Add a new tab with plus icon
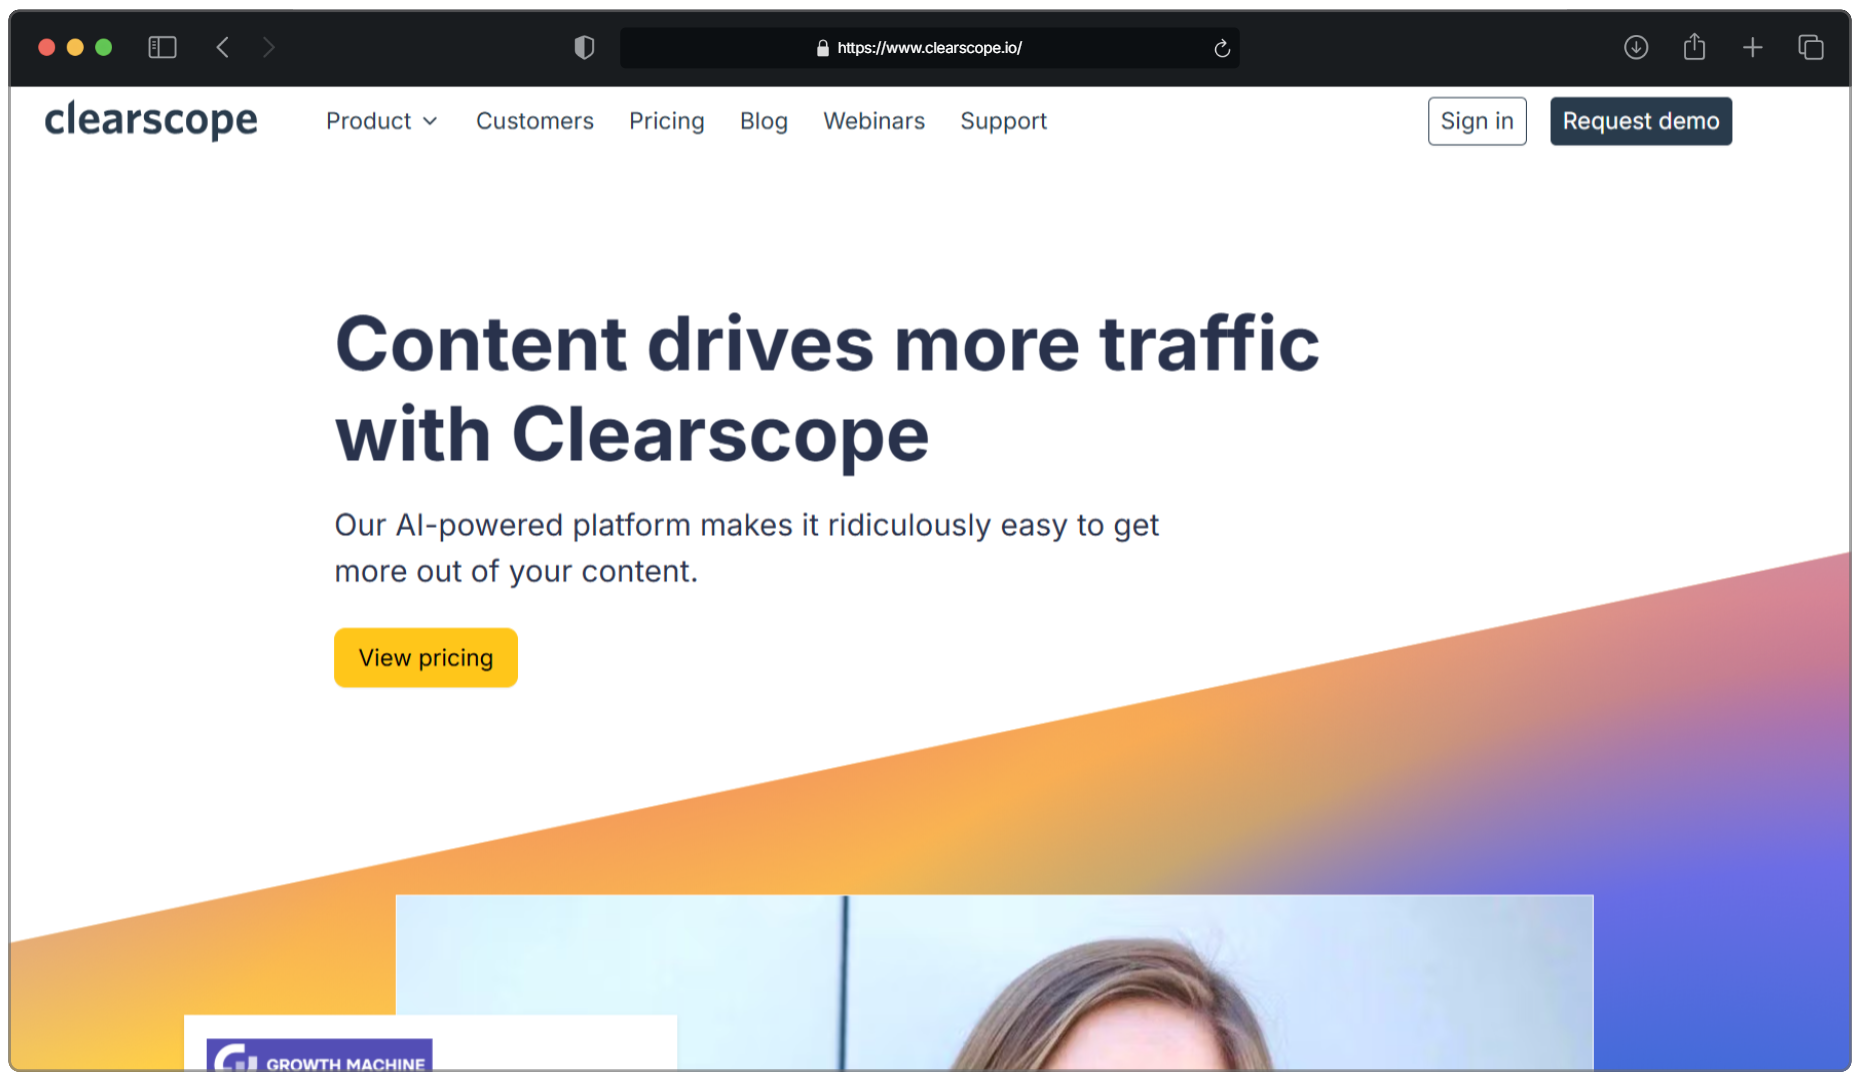The width and height of the screenshot is (1863, 1082). (x=1752, y=47)
